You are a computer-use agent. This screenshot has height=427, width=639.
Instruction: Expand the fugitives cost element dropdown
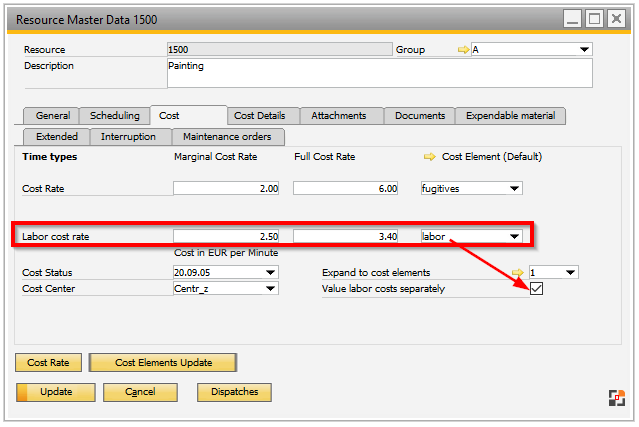[514, 188]
